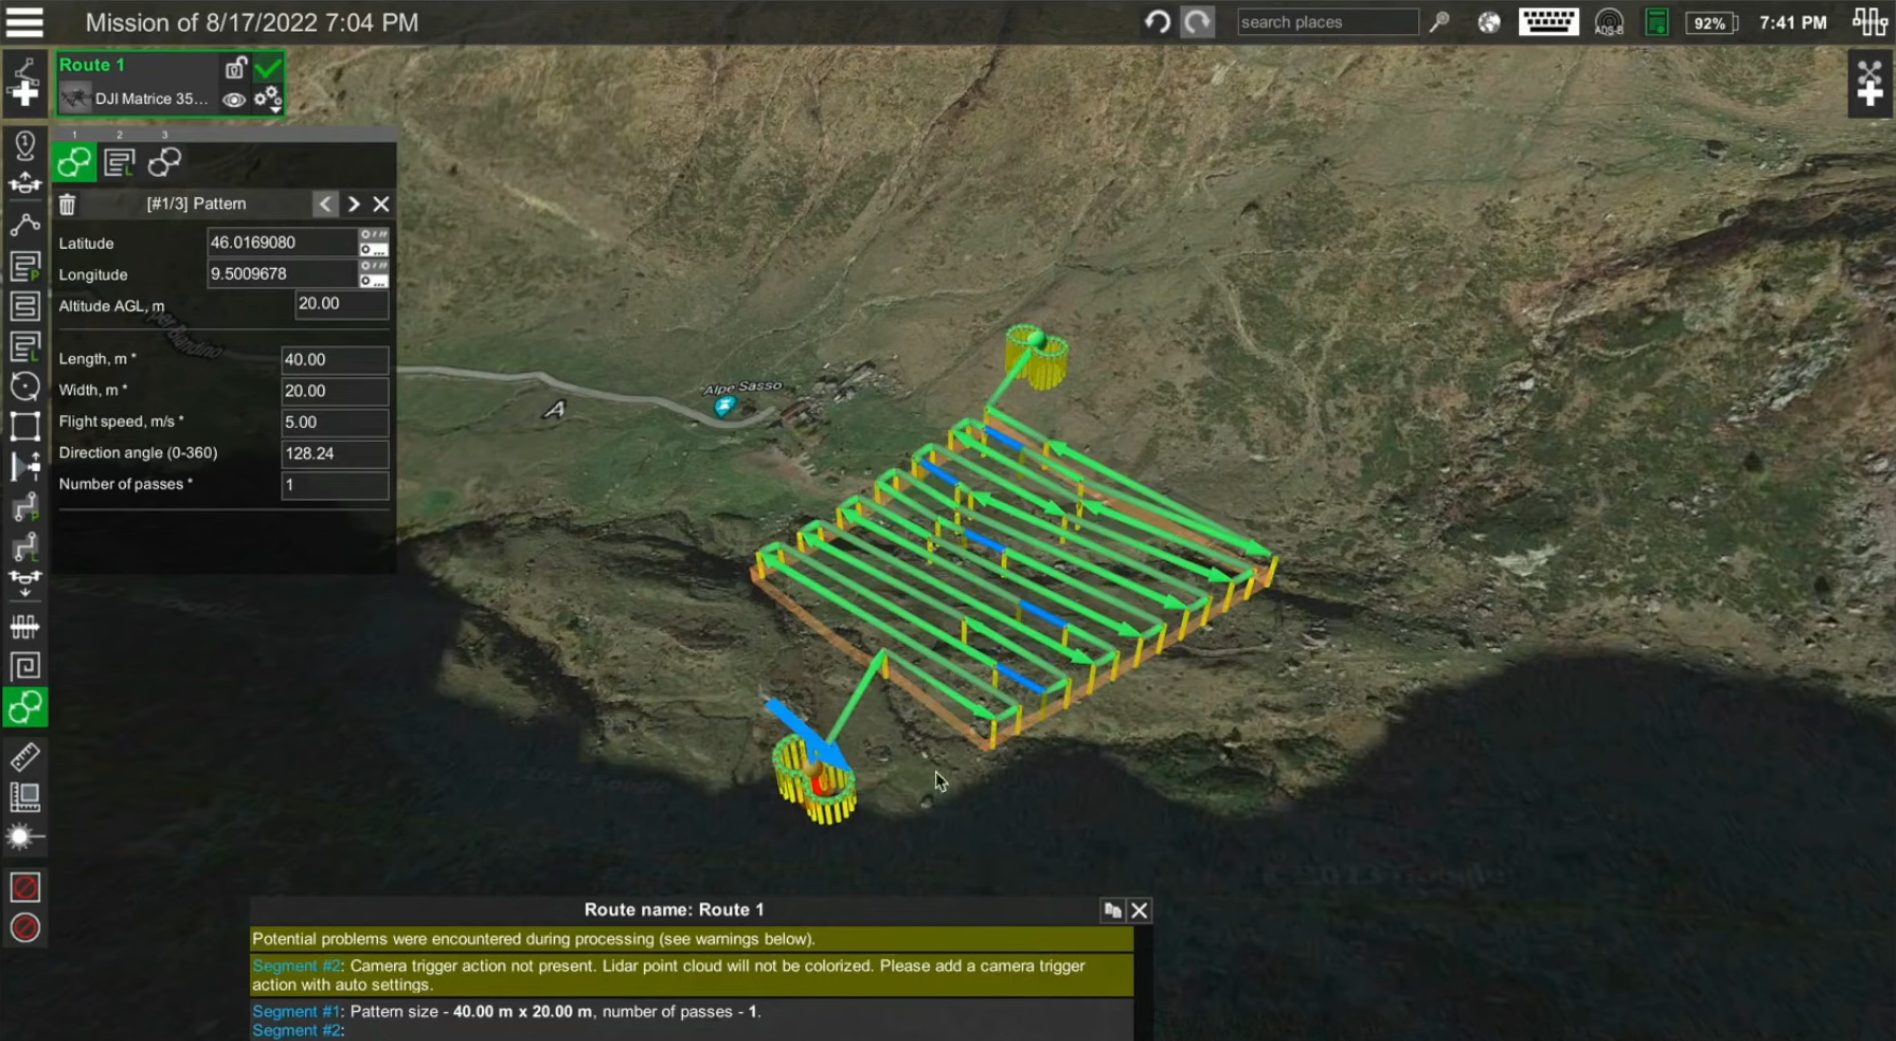1896x1041 pixels.
Task: Redo the last undone action
Action: pyautogui.click(x=1197, y=21)
